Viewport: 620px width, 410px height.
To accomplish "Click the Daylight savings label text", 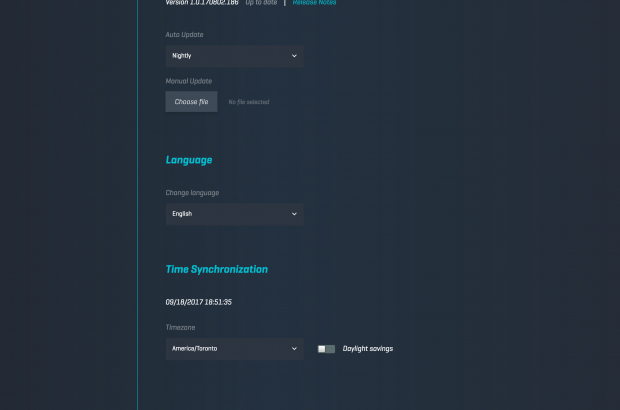I will point(368,349).
